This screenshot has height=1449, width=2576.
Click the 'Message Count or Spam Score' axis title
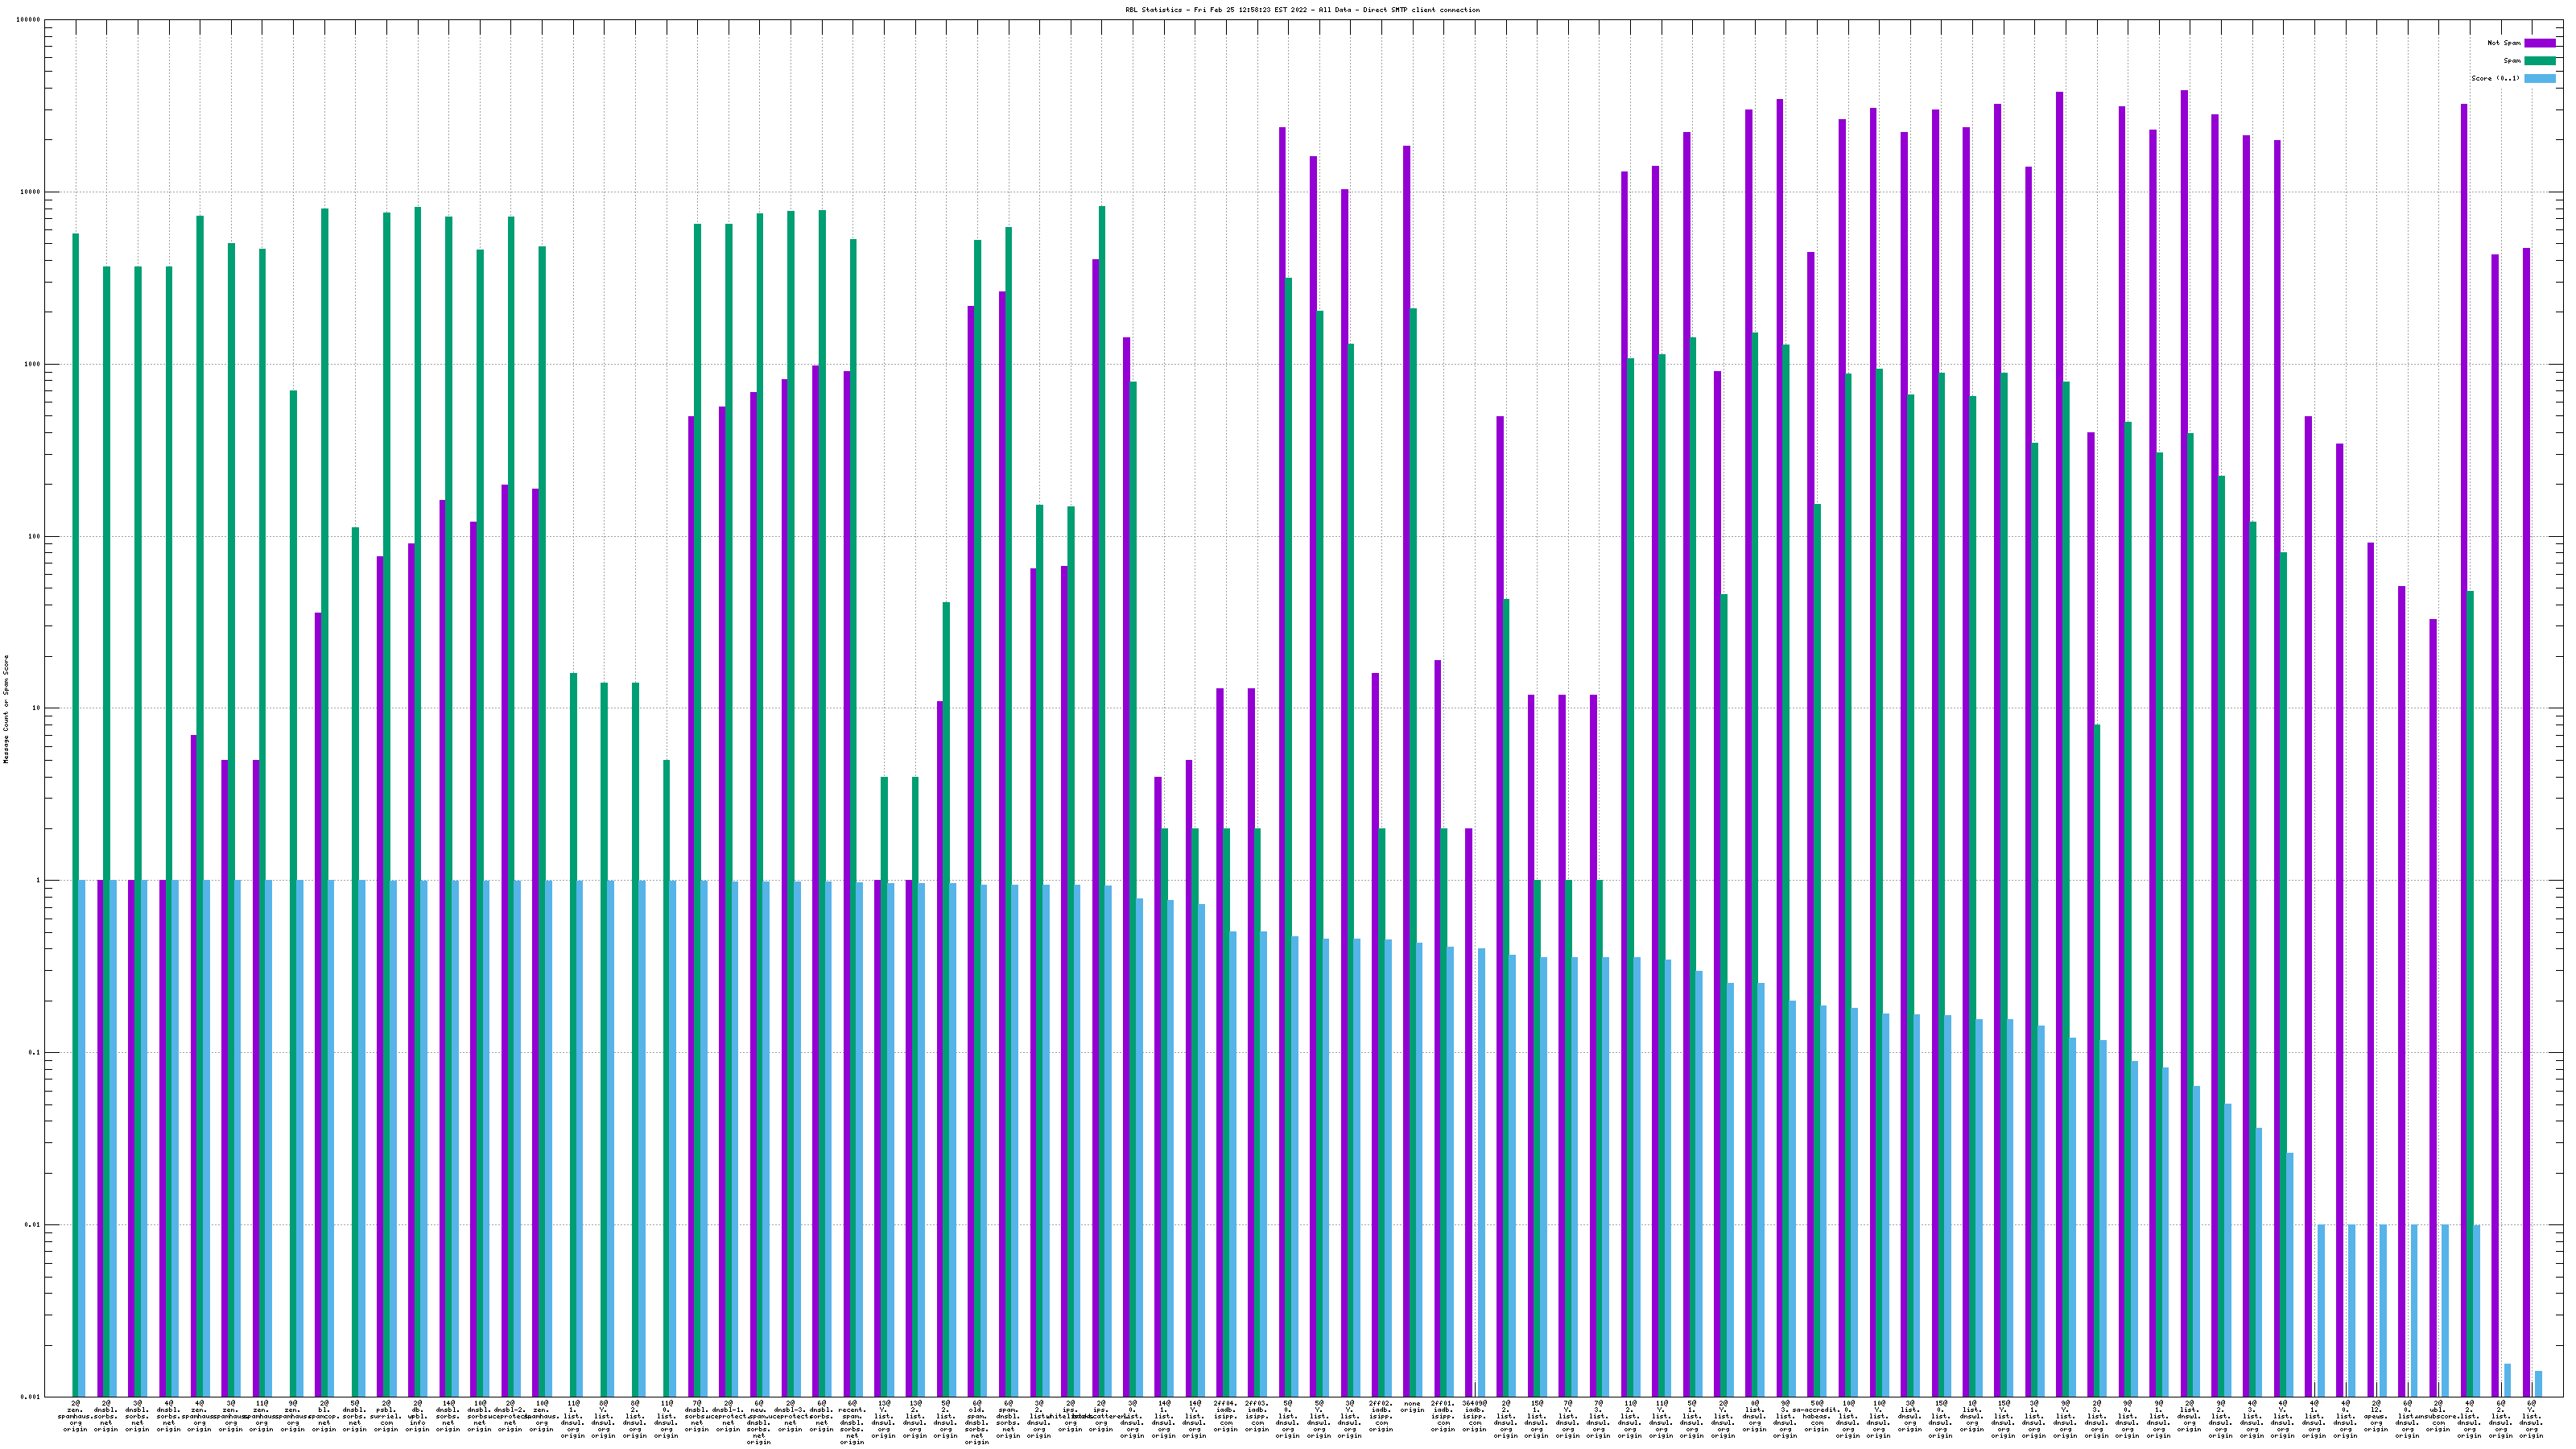click(x=6, y=709)
